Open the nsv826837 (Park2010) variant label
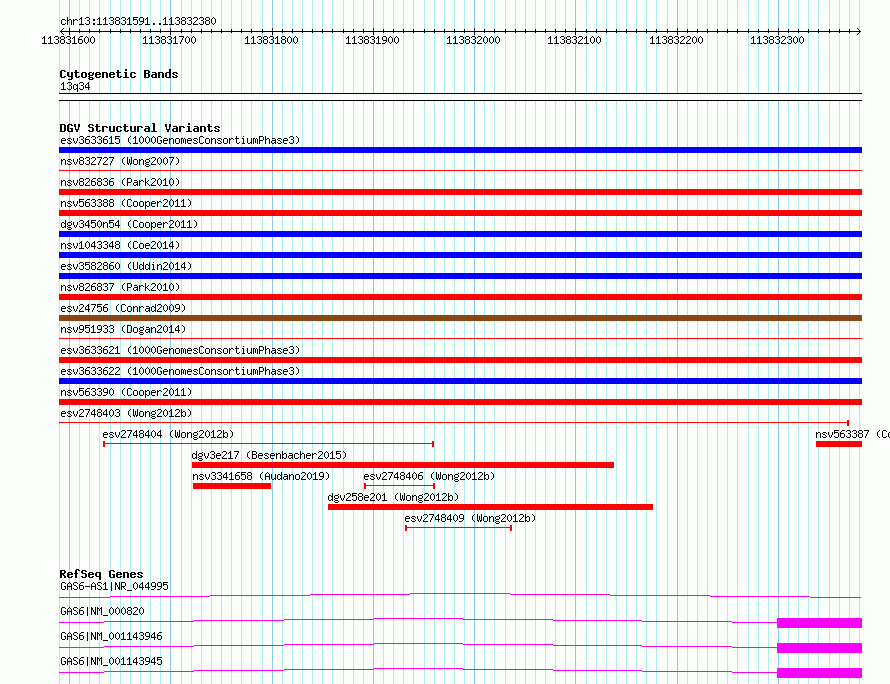Image resolution: width=890 pixels, height=684 pixels. point(120,287)
